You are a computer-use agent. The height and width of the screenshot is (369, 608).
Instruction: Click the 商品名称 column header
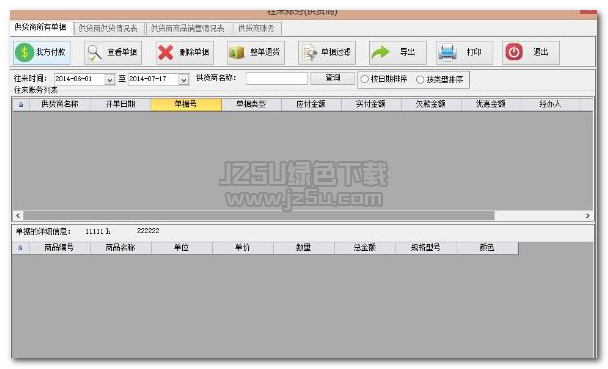tap(121, 248)
